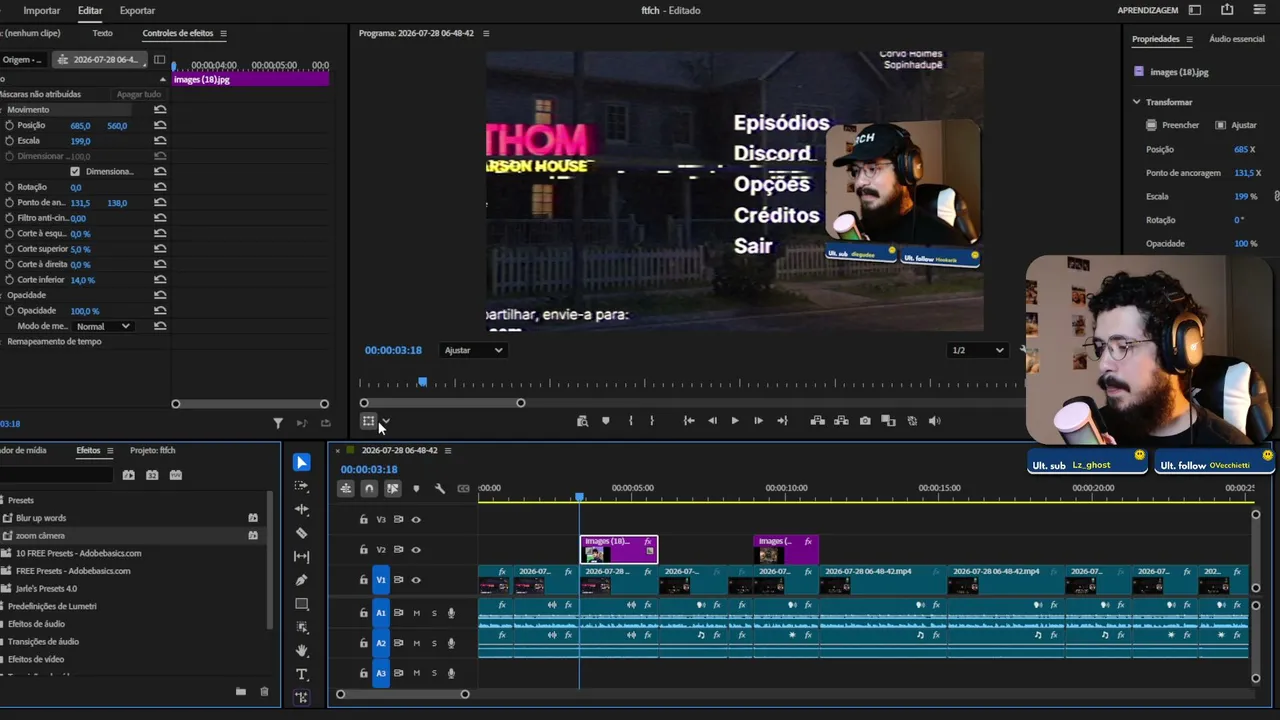Add marker from timeline toolbar
This screenshot has height=720, width=1280.
pos(416,488)
